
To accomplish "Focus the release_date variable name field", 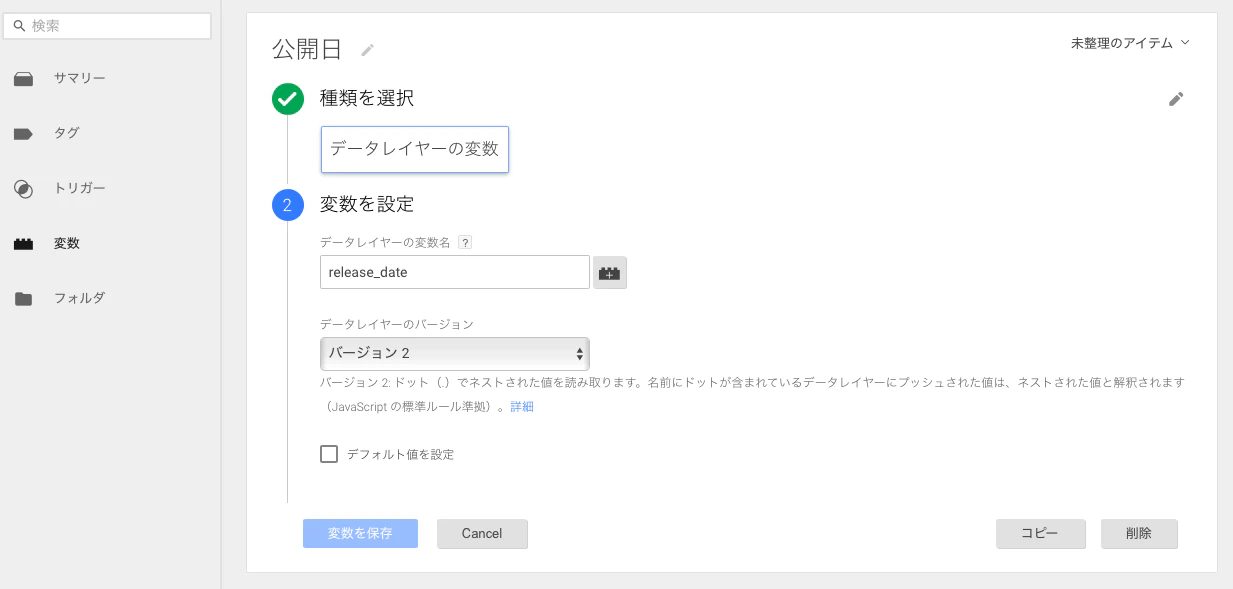I will click(x=455, y=272).
